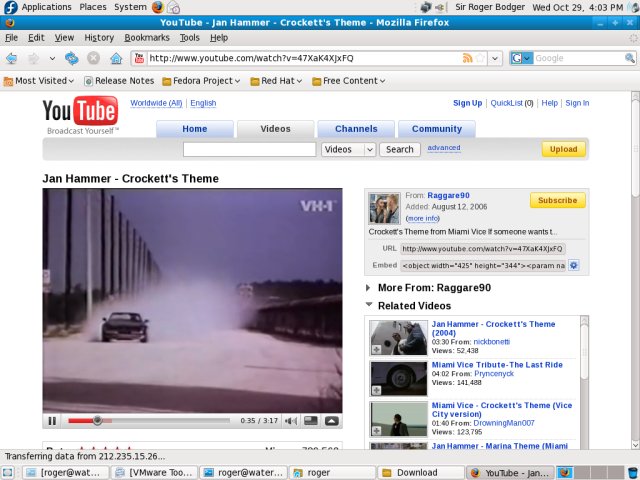The width and height of the screenshot is (640, 480).
Task: Open the History menu
Action: click(x=99, y=38)
